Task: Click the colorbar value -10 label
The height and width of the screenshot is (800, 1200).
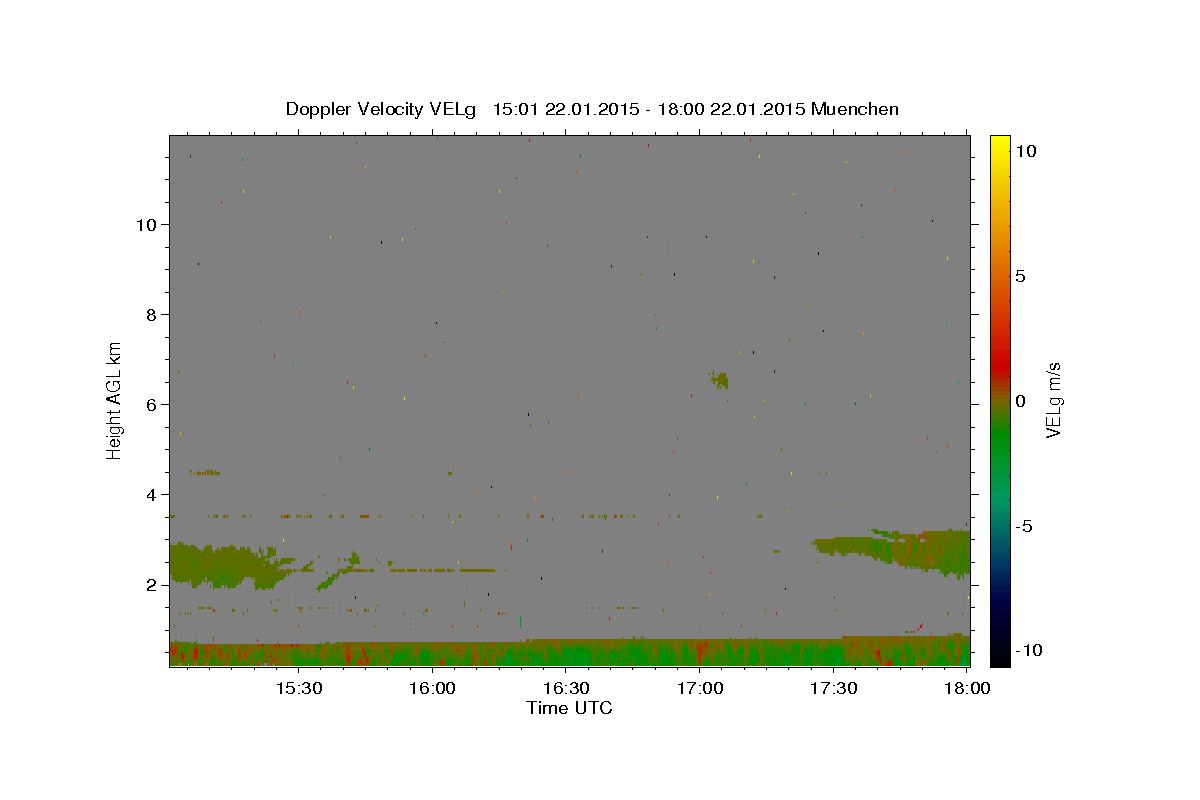Action: [x=1028, y=650]
